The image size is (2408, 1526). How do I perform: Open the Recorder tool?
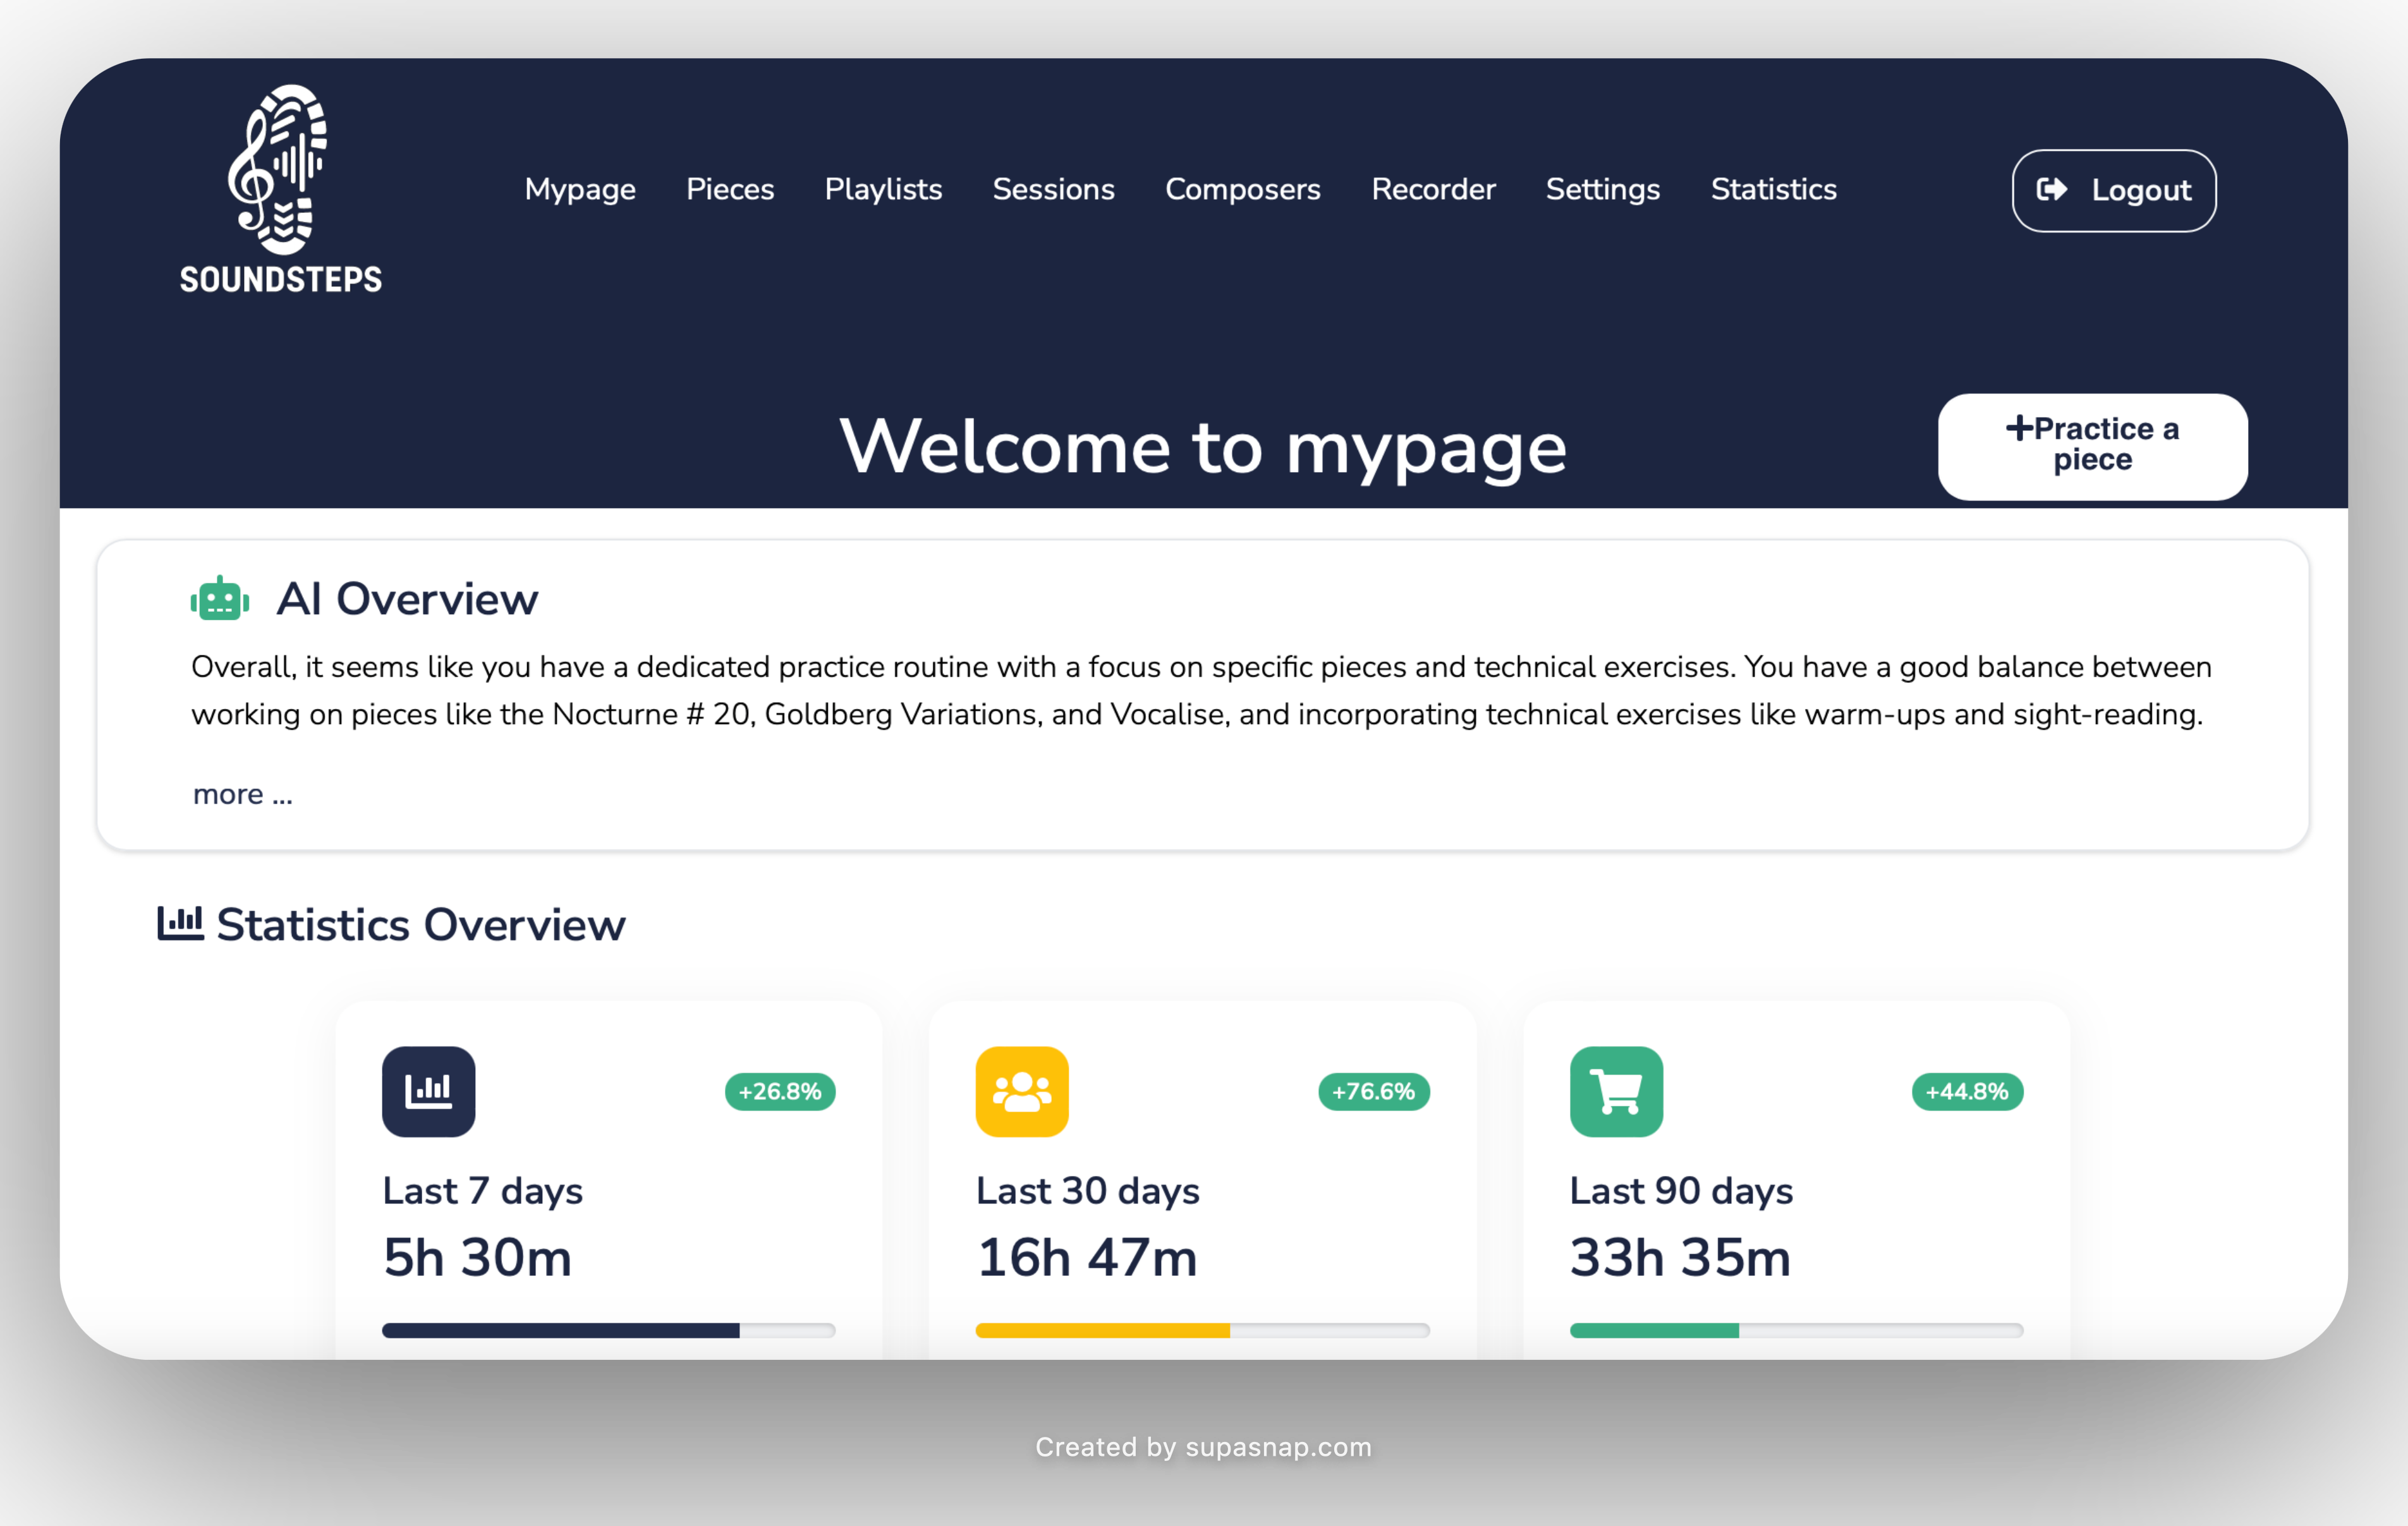[1433, 189]
